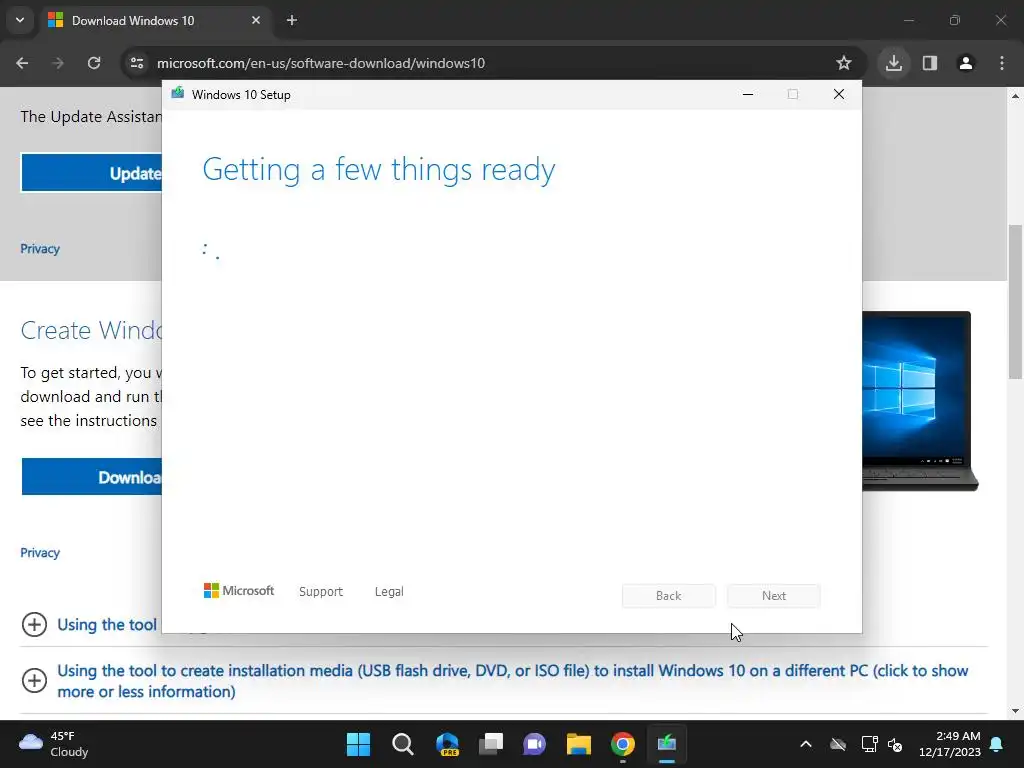Open the installation media instructions link text
Screen dimensions: 1024x768
(513, 681)
